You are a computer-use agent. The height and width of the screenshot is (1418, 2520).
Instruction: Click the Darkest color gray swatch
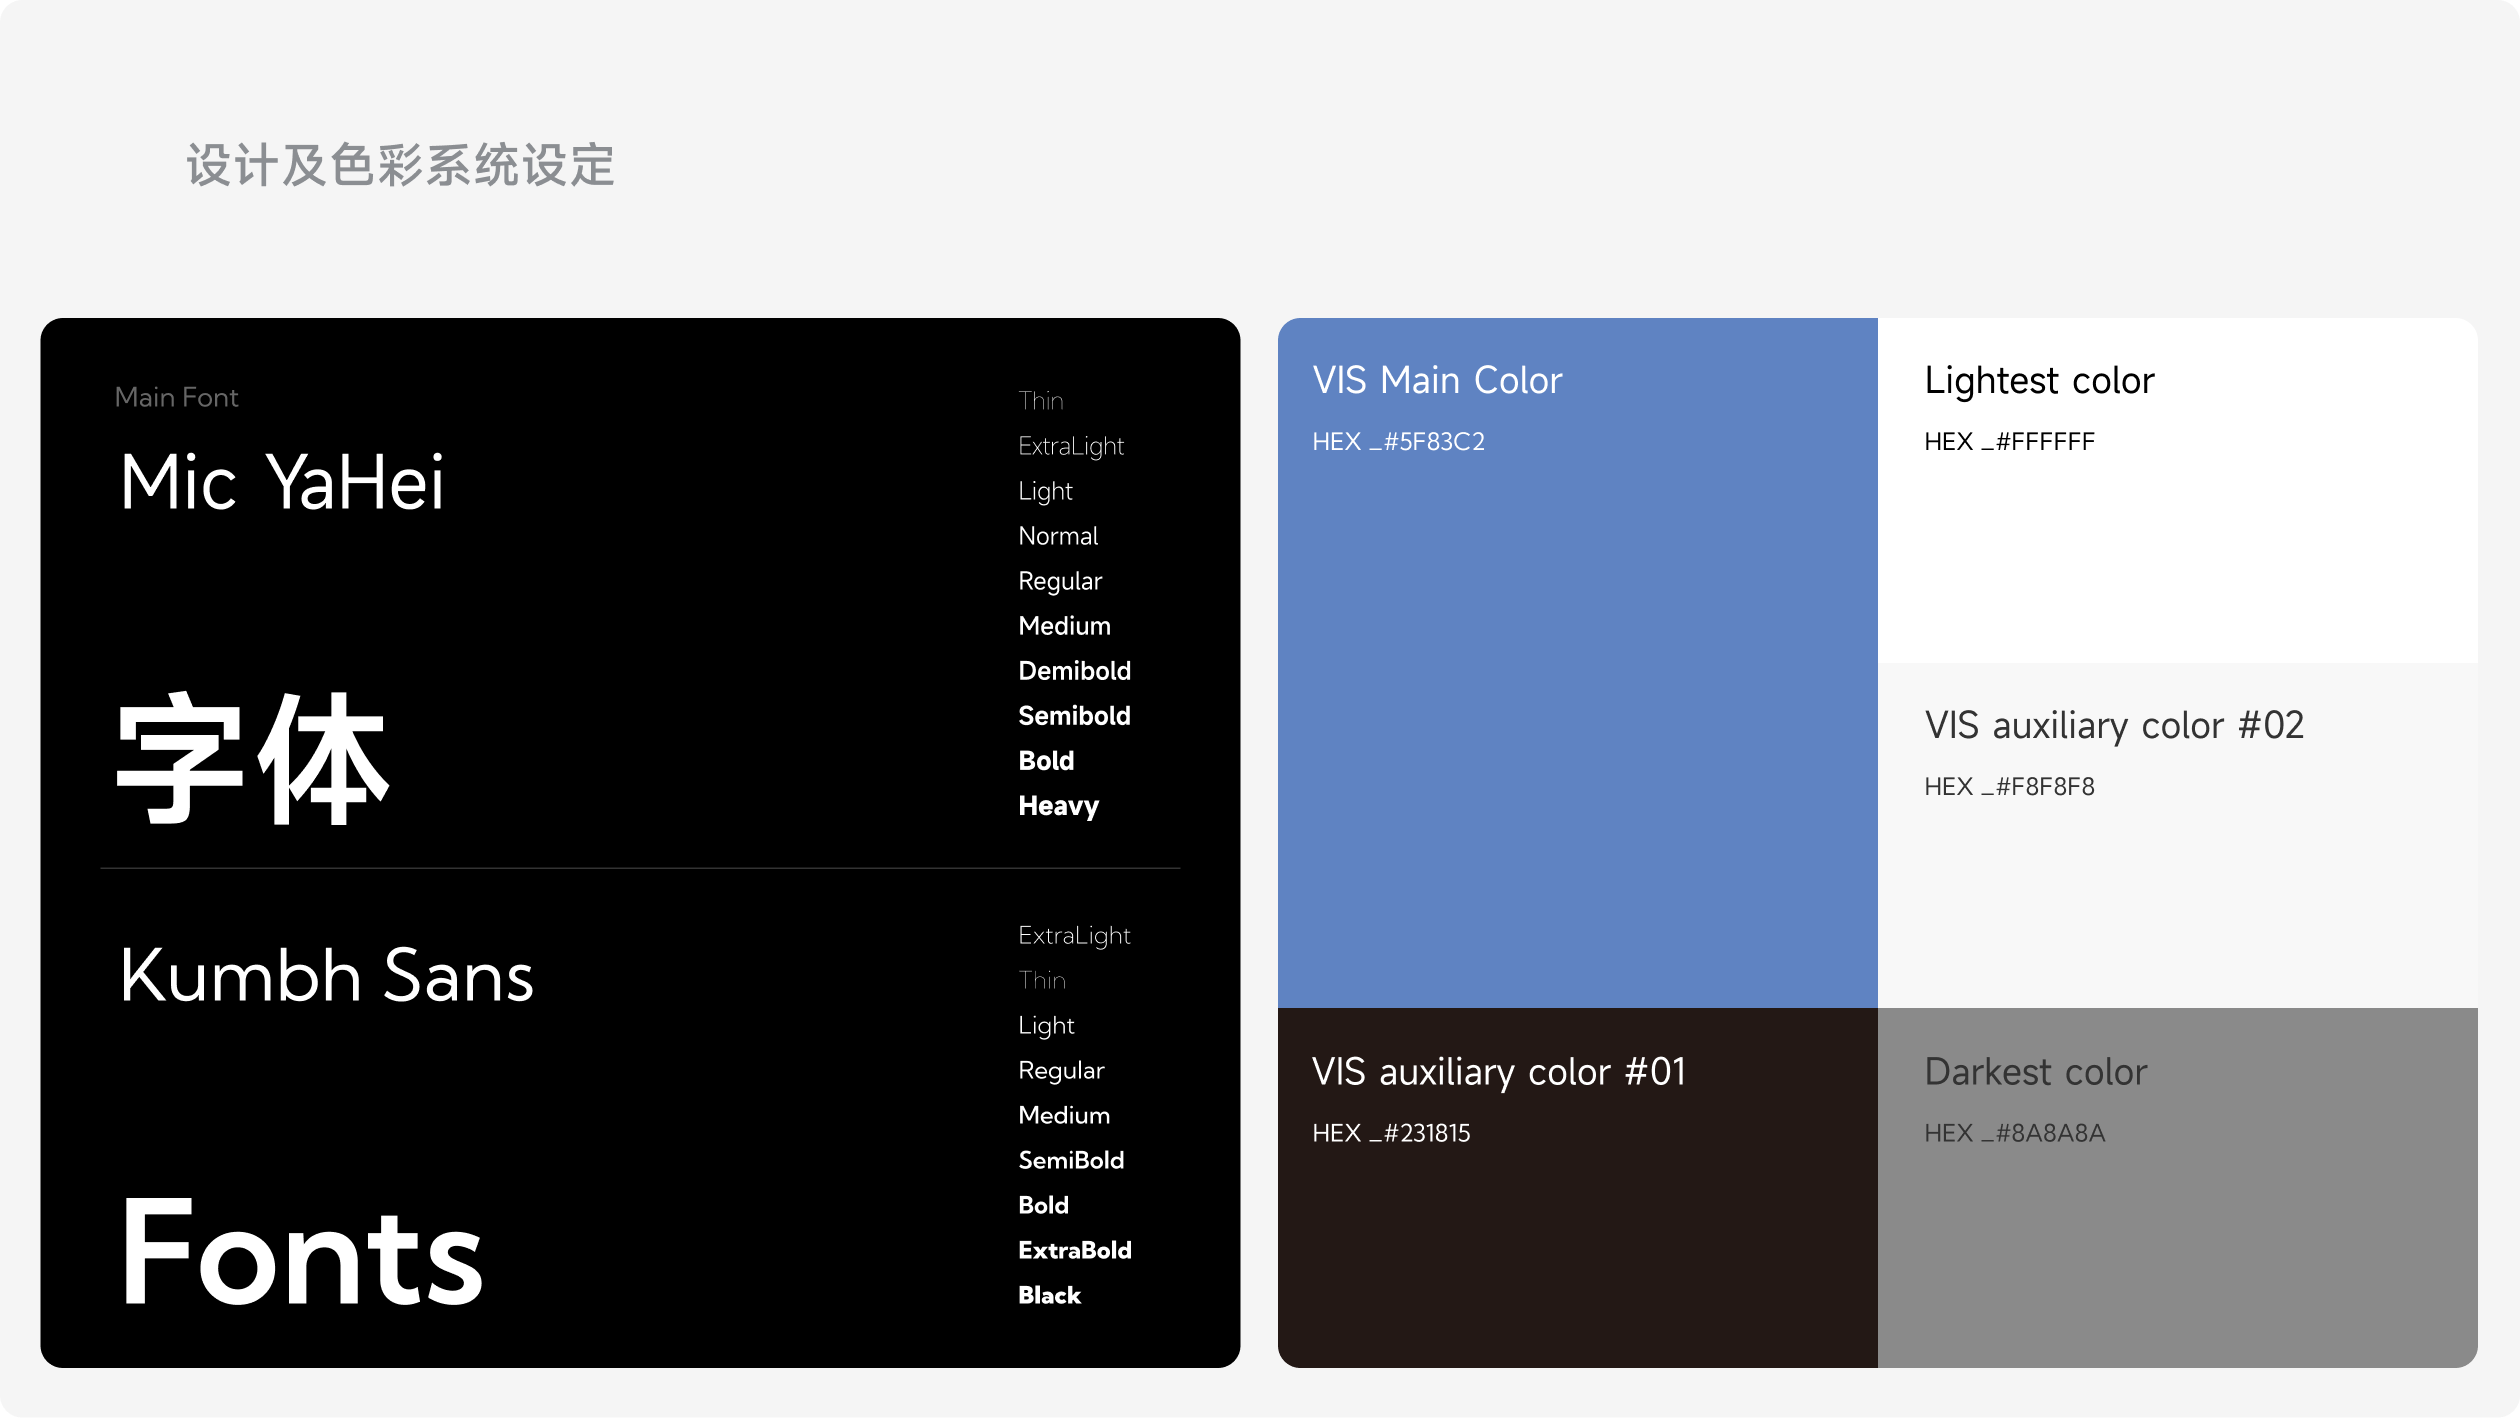coord(2177,1250)
